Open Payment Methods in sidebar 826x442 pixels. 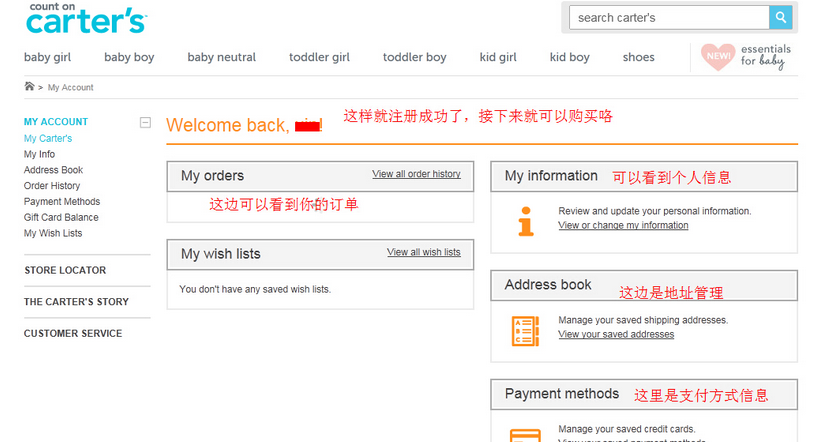[x=62, y=202]
